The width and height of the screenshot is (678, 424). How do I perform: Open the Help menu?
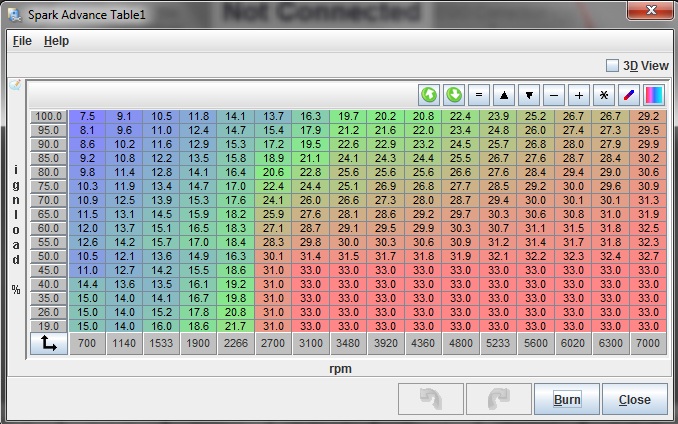tap(57, 41)
